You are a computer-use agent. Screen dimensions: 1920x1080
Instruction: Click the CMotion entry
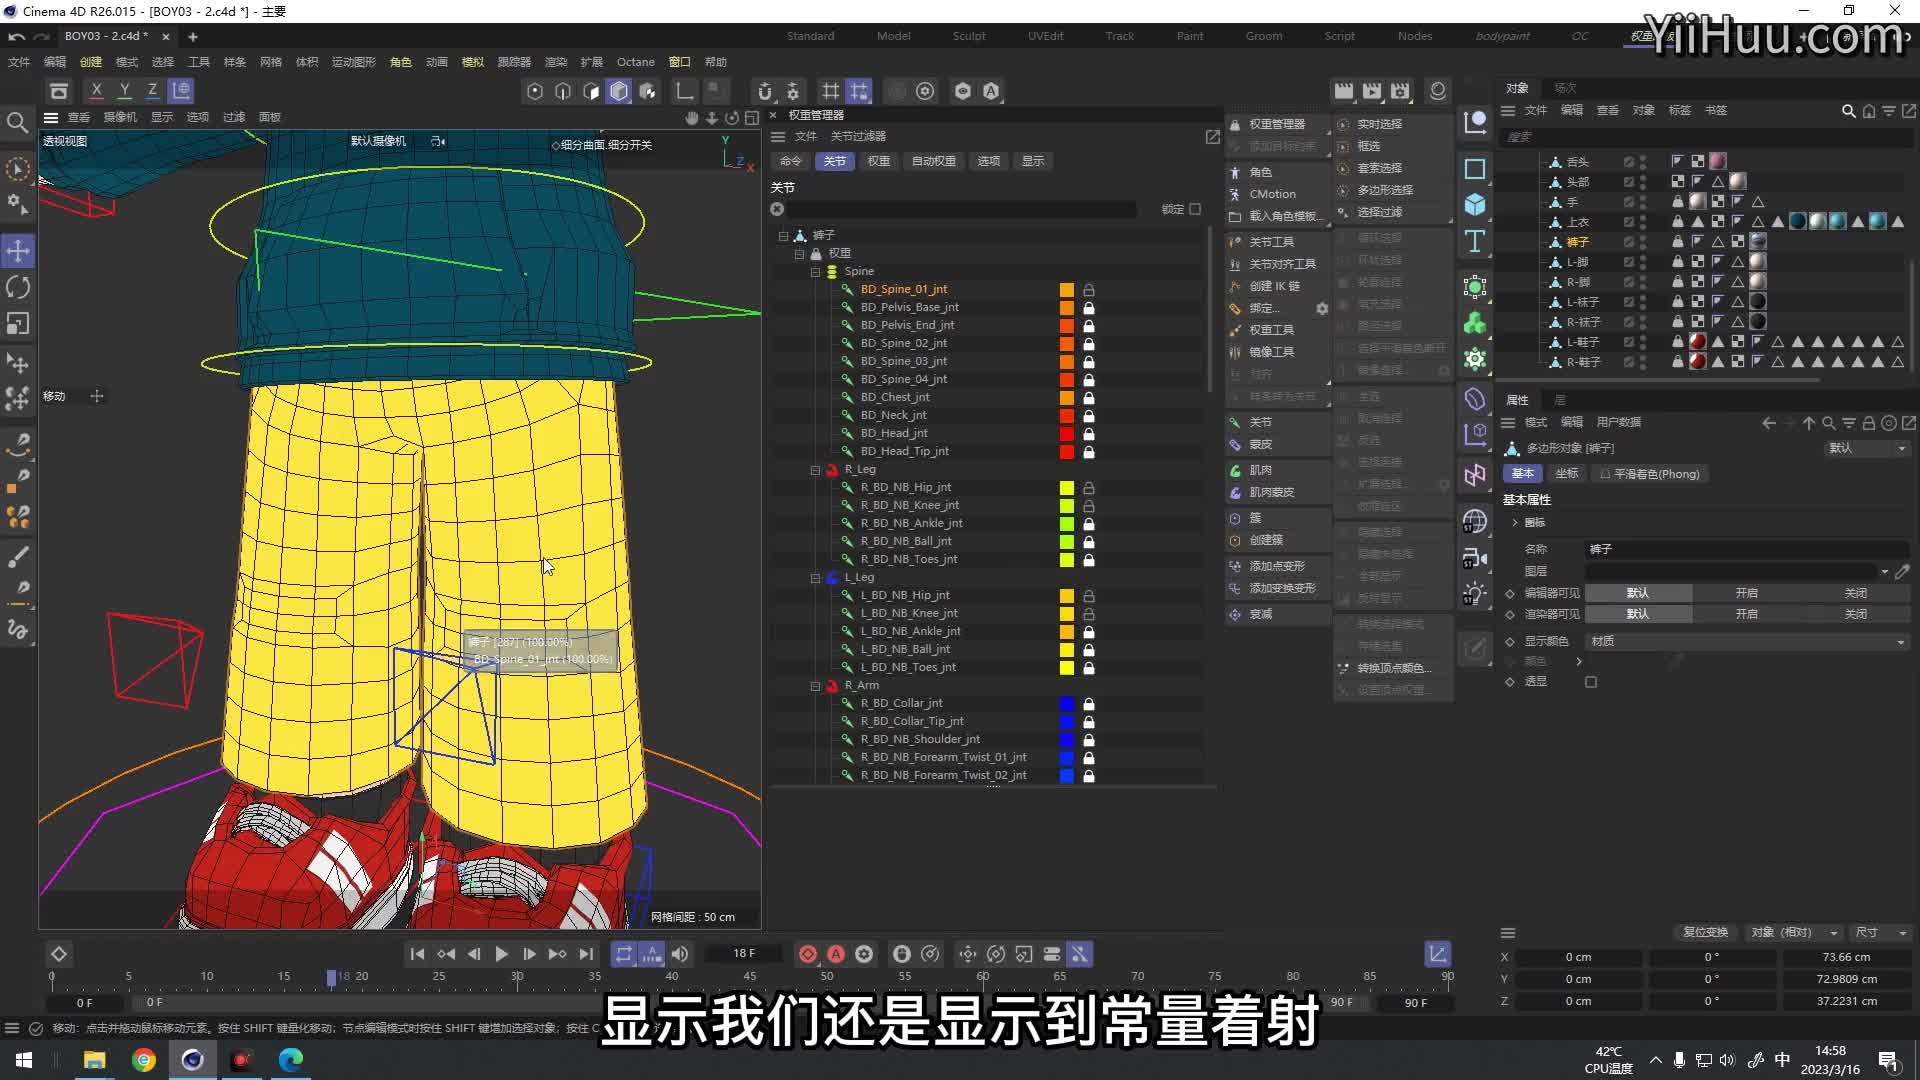coord(1272,194)
